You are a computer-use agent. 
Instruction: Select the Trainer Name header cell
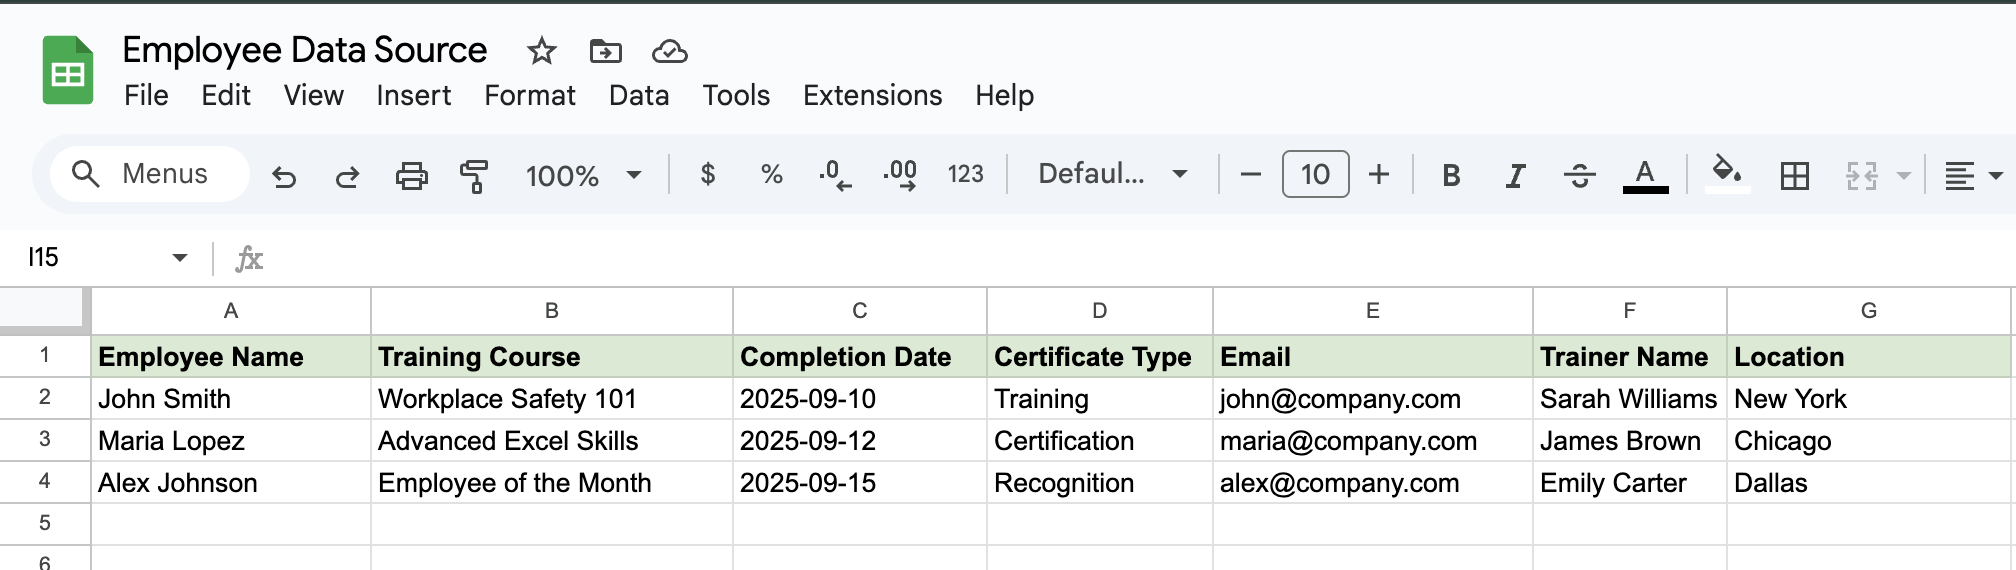[1630, 356]
